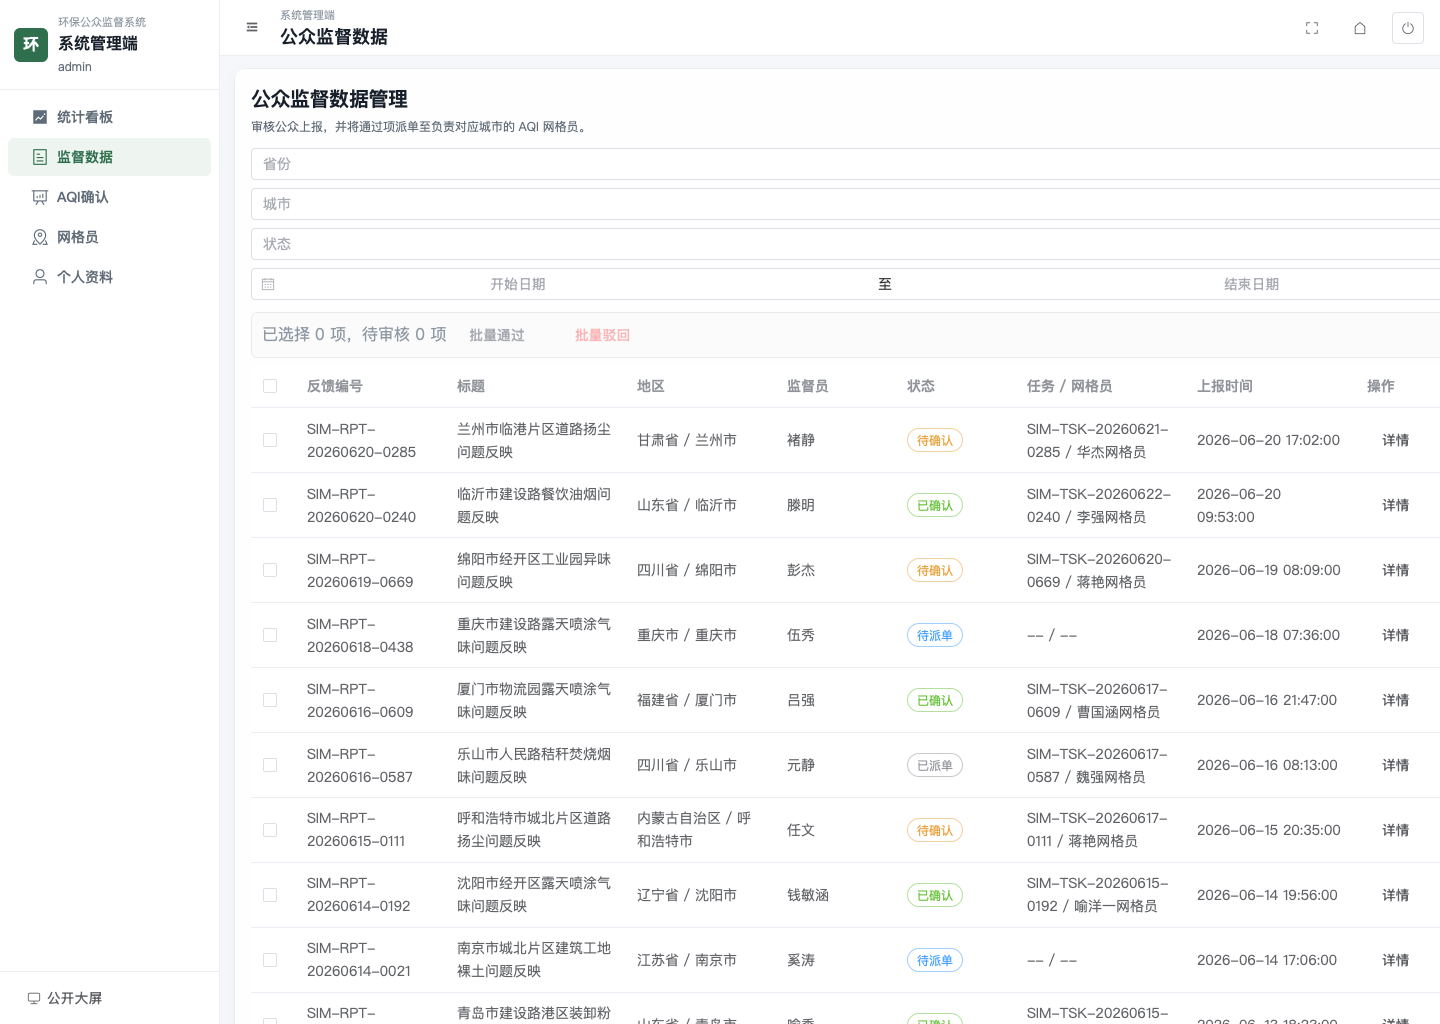Click the 结束日期 input field
The image size is (1440, 1024).
click(x=1251, y=284)
